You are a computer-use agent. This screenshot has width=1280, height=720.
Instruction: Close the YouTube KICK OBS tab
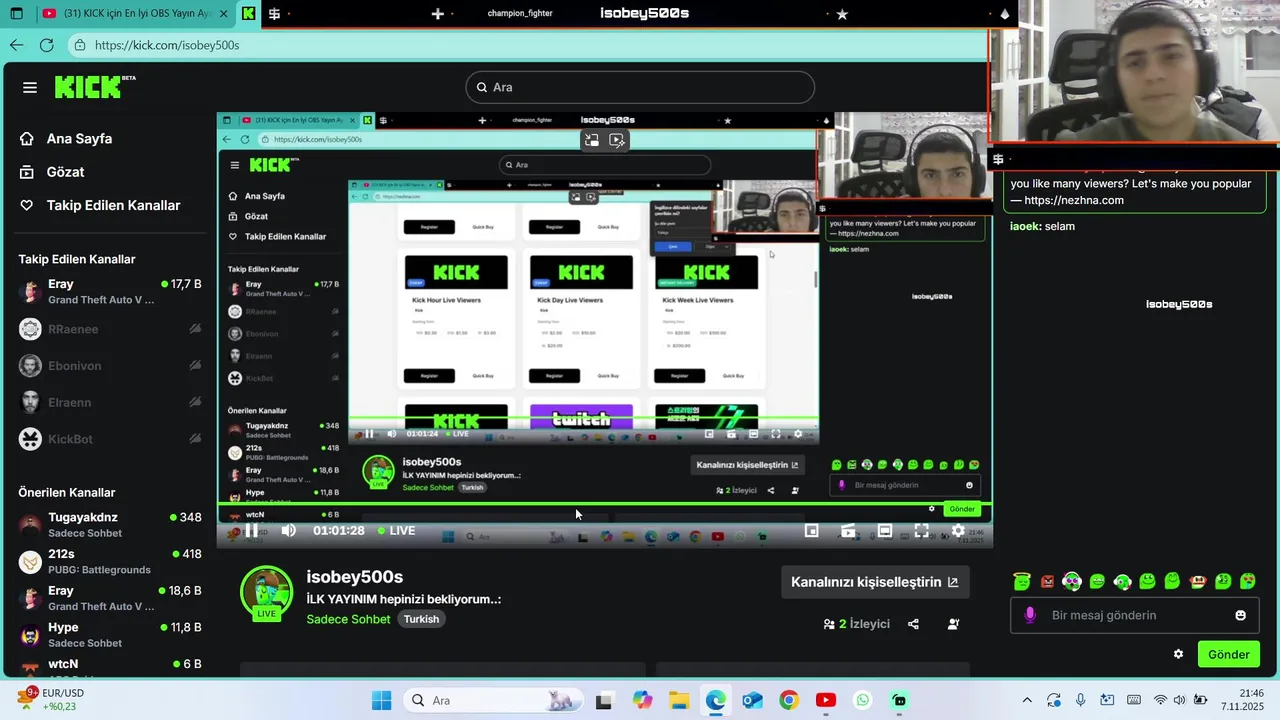pos(223,14)
